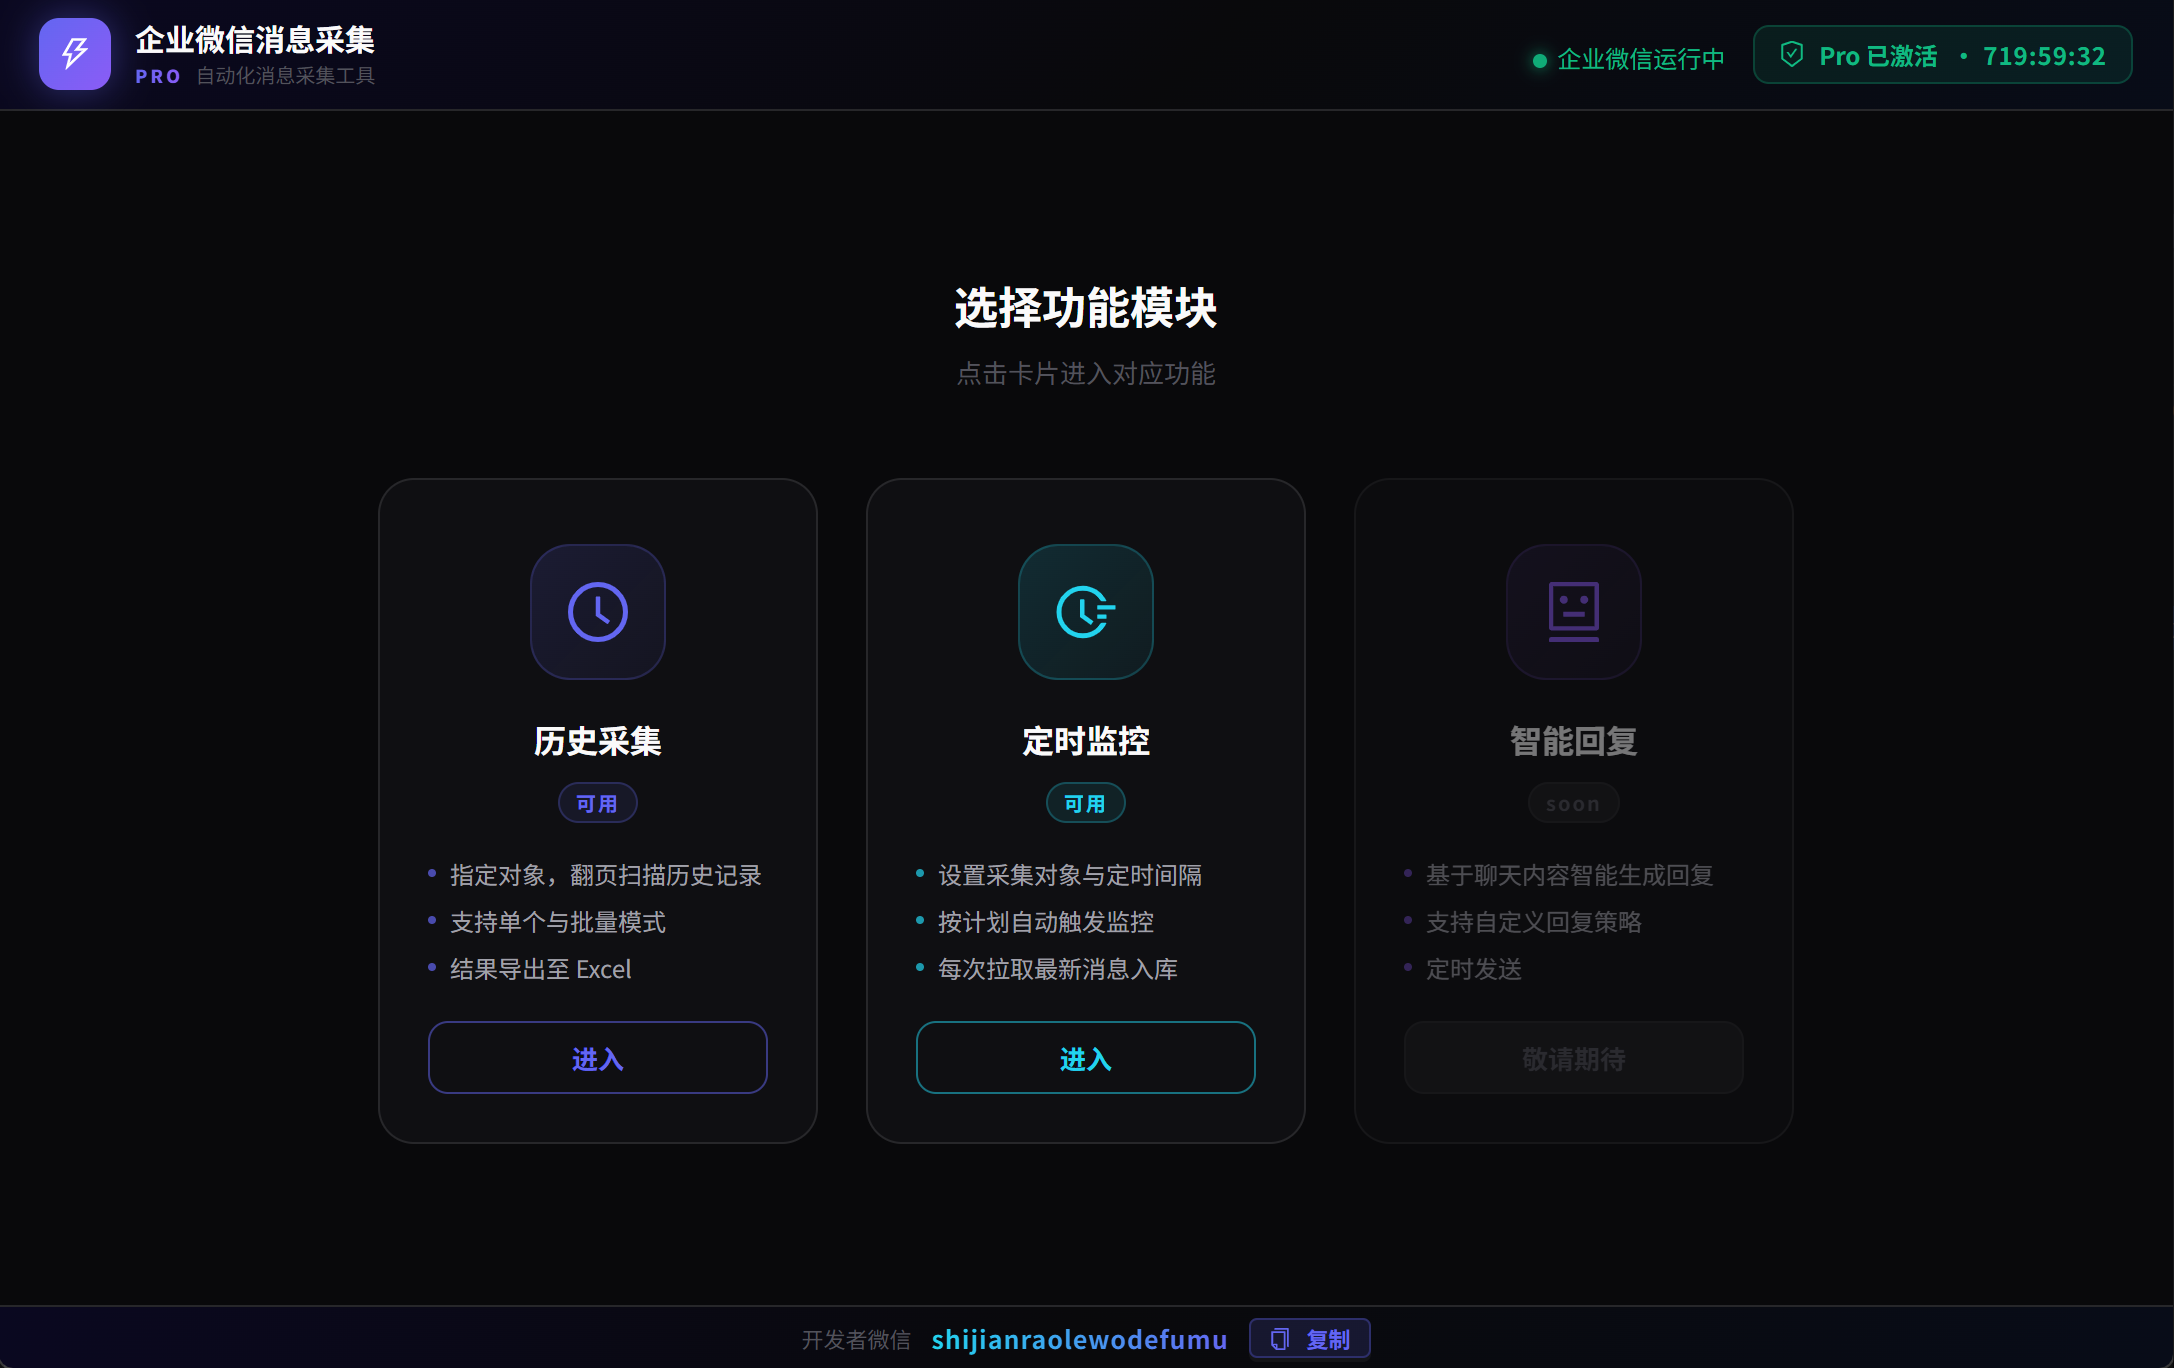This screenshot has width=2174, height=1368.
Task: Click the 支持自定义回复策略 bullet
Action: pos(1534,922)
